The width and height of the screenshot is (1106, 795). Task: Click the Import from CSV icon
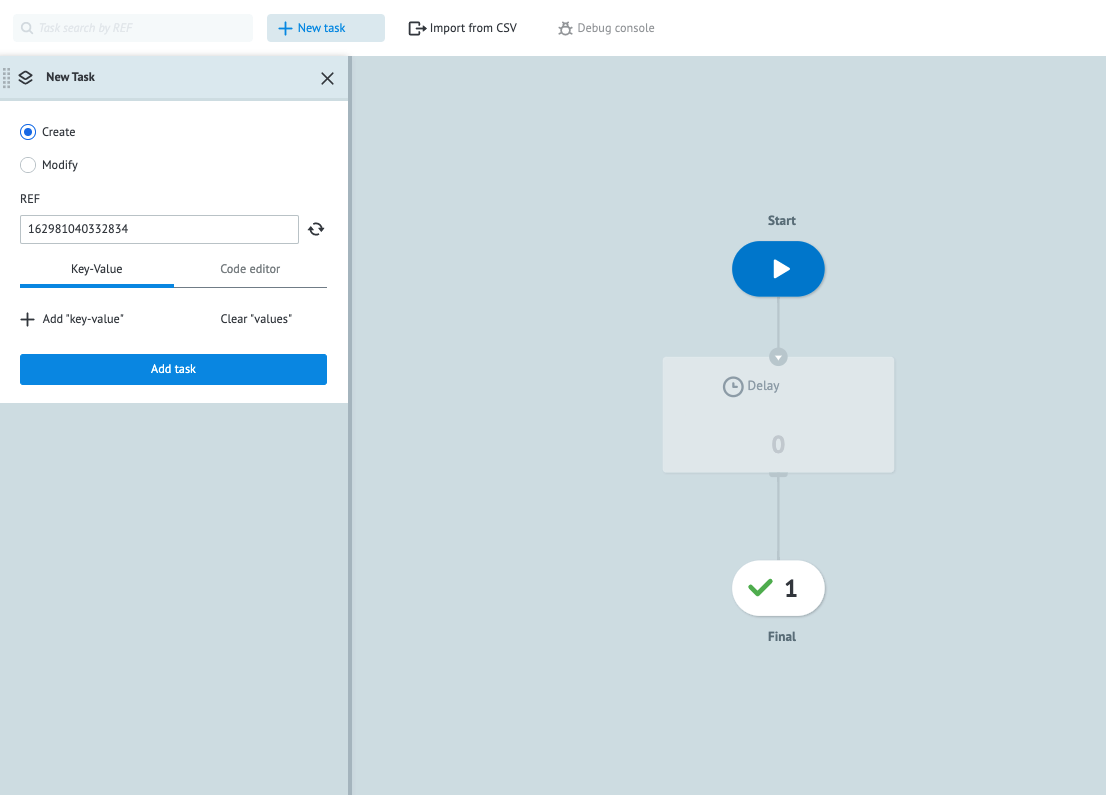click(x=416, y=28)
